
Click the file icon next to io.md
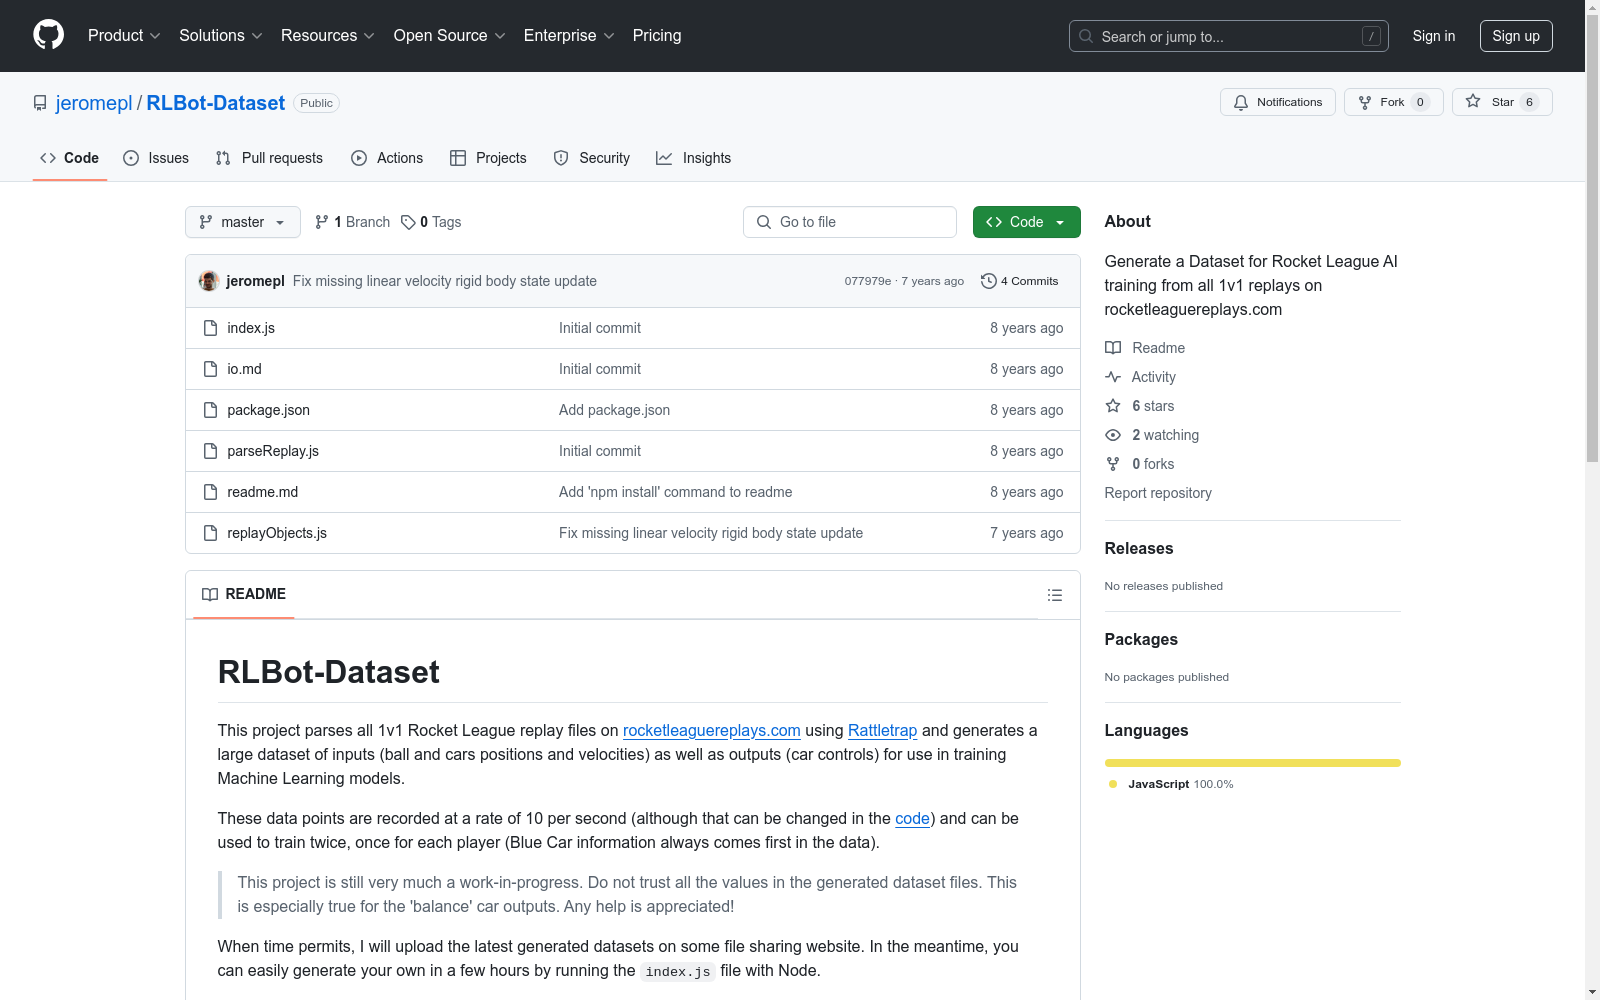pos(210,369)
